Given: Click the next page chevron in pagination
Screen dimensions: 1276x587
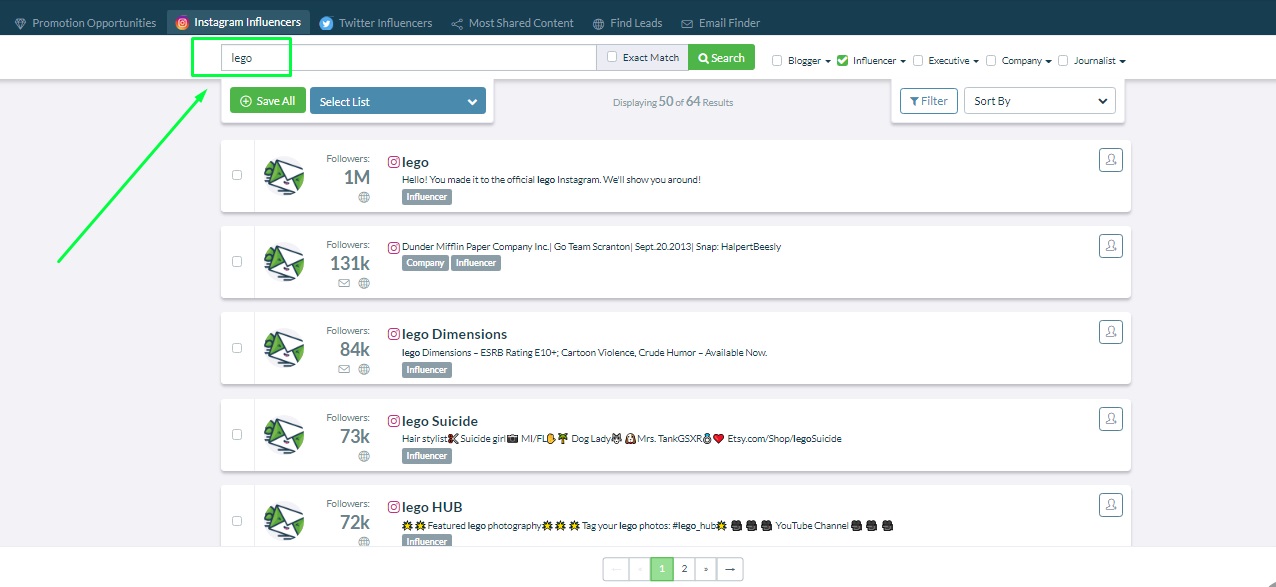Looking at the screenshot, I should pyautogui.click(x=707, y=569).
